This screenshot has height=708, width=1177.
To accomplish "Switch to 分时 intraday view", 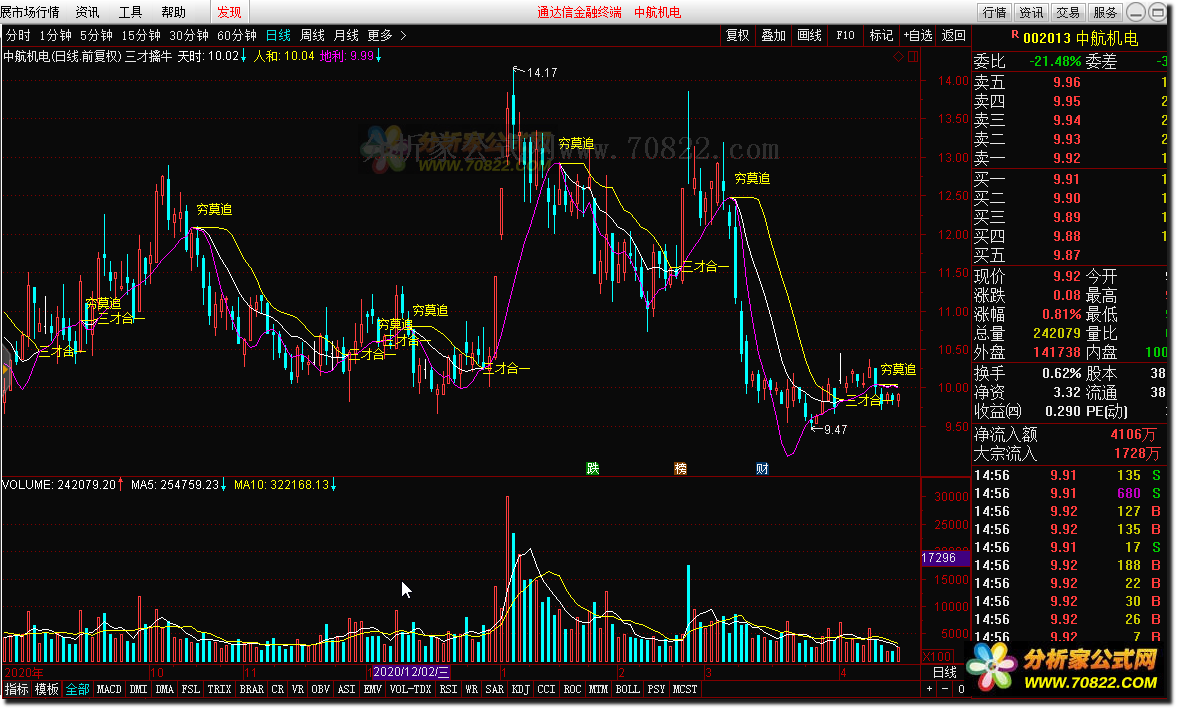I will click(18, 35).
